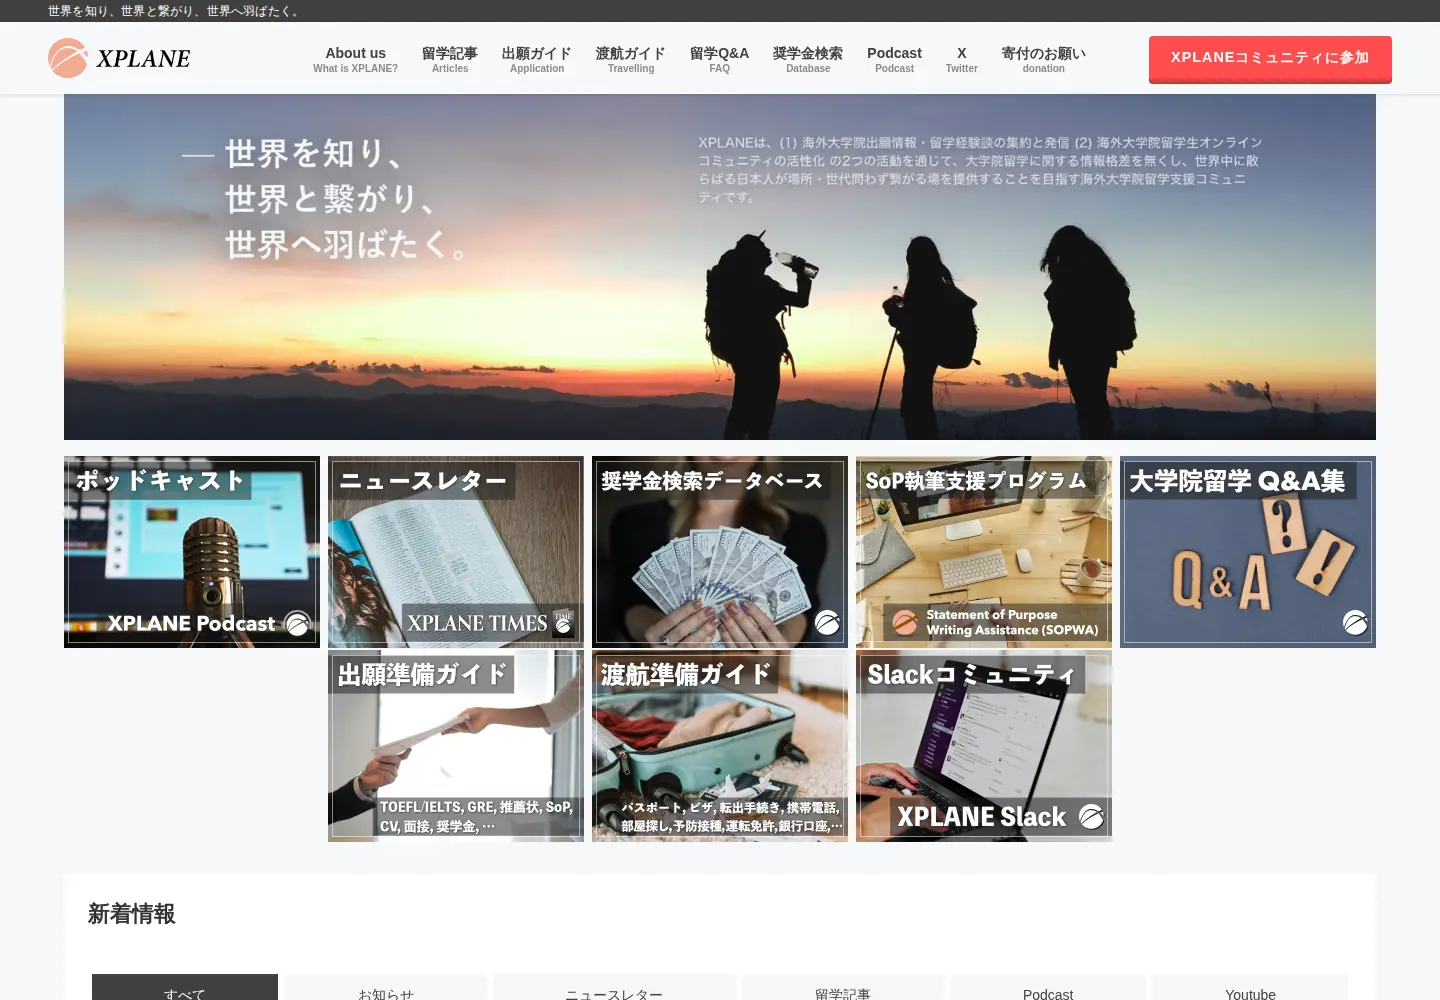This screenshot has height=1000, width=1440.
Task: Open X Twitter link in navigation
Action: pos(962,60)
